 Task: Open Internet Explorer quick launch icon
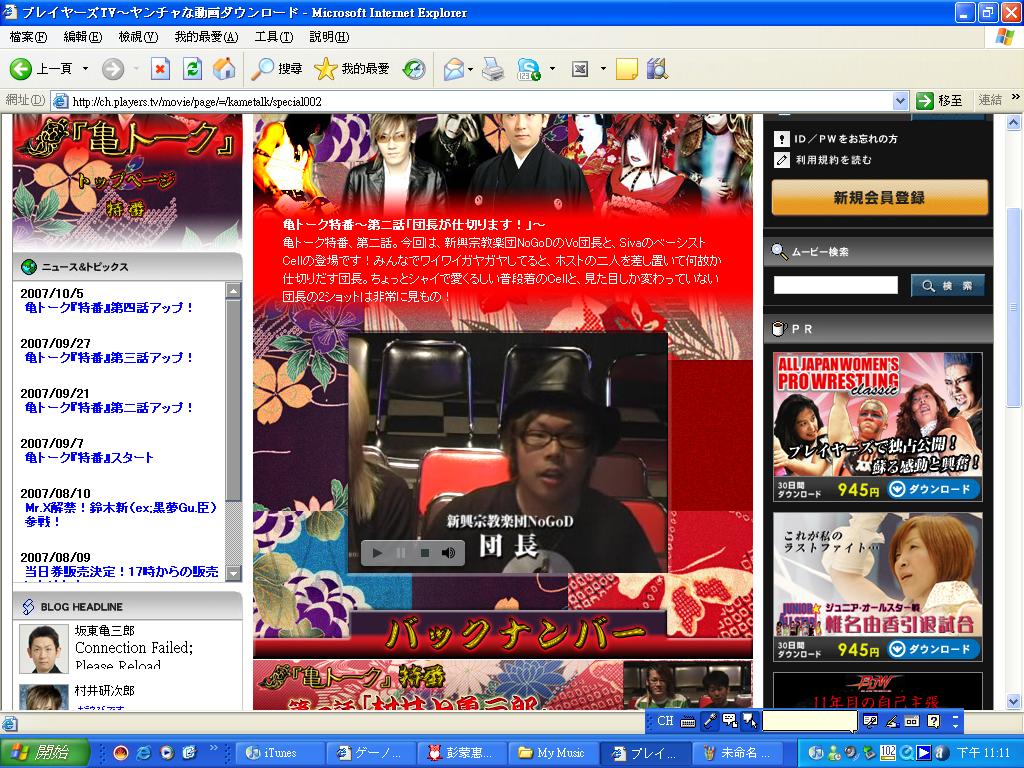tap(143, 753)
